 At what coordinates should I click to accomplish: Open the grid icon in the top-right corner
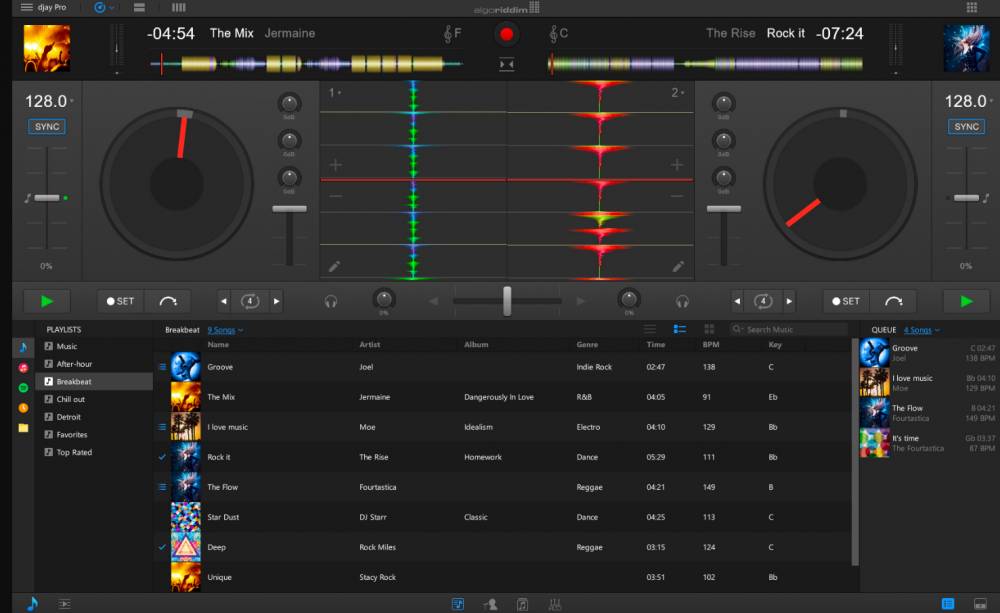coord(971,8)
